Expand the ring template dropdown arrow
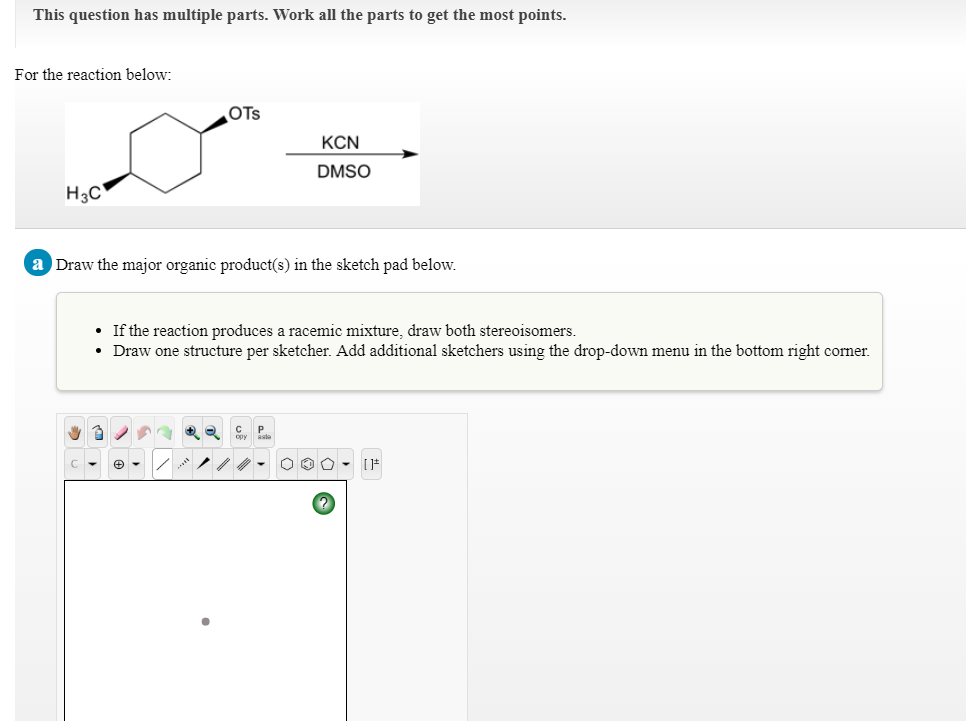 coord(344,464)
